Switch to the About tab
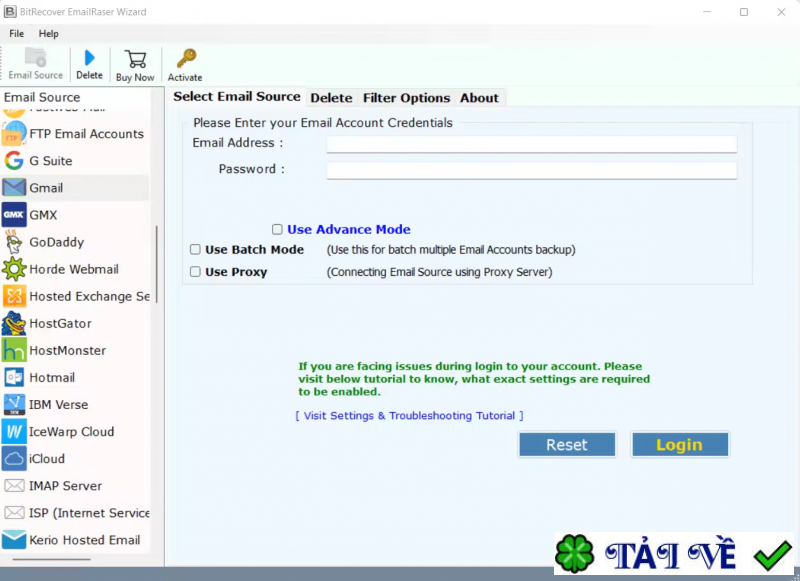 click(479, 97)
